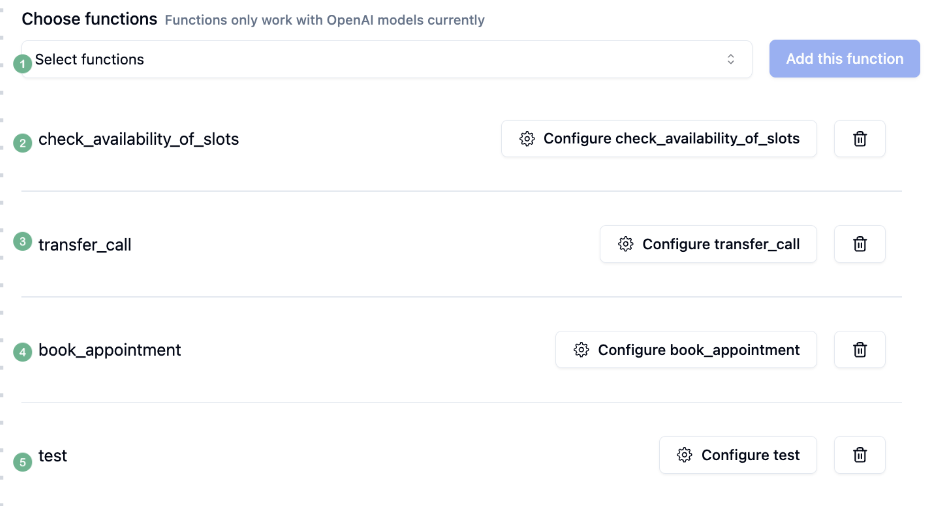This screenshot has width=934, height=506.
Task: Click trash icon for transfer_call
Action: coord(859,244)
